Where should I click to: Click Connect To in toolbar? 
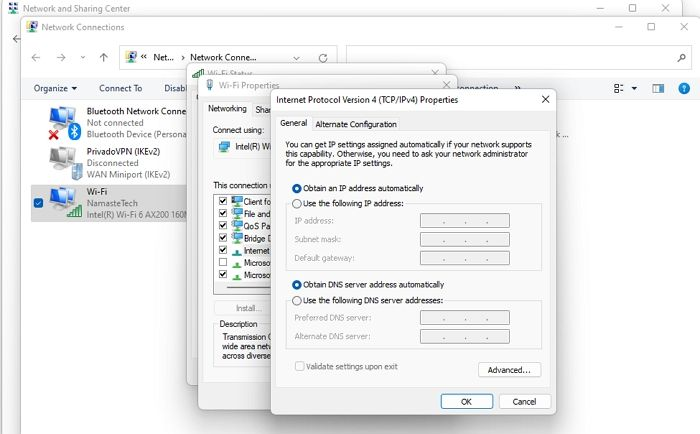[121, 88]
